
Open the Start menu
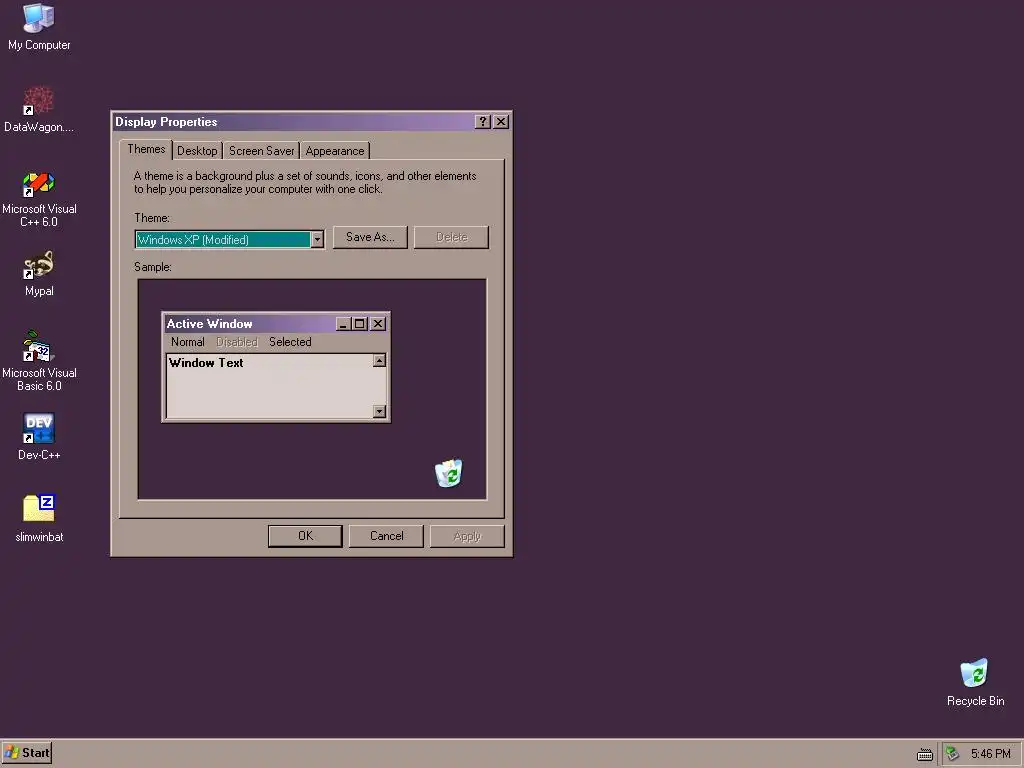coord(27,753)
